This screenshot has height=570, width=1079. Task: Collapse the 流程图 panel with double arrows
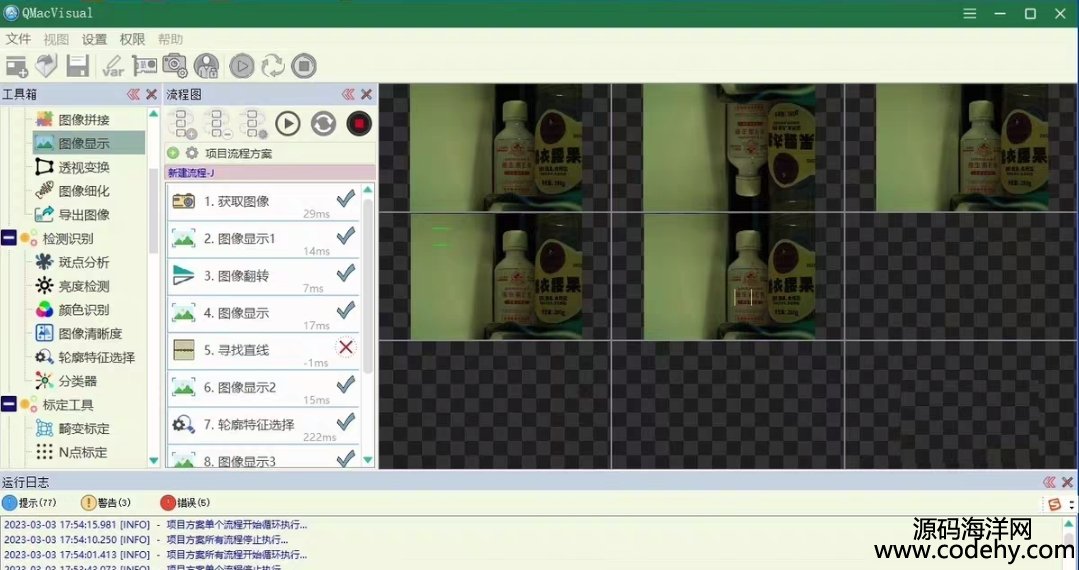(x=348, y=94)
